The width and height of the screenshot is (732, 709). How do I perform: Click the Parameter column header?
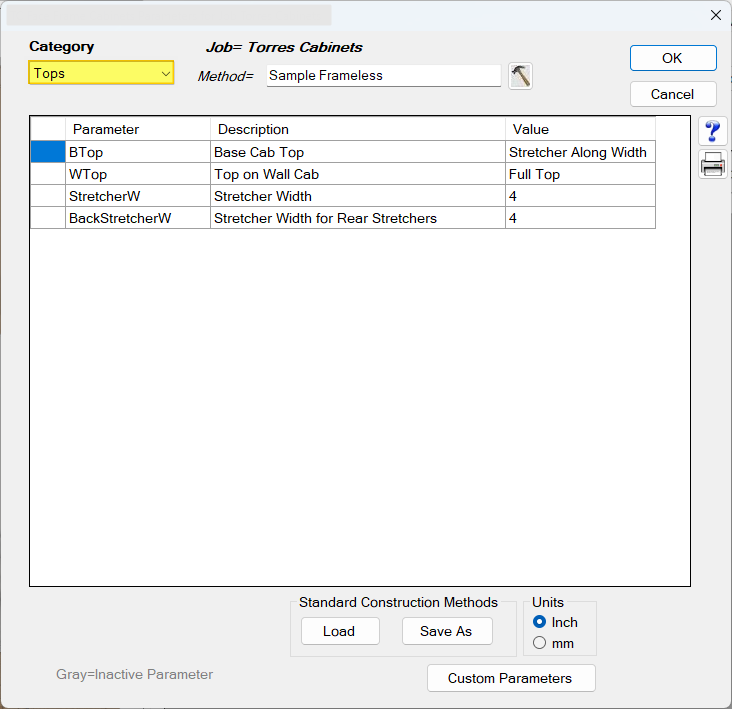(x=137, y=129)
